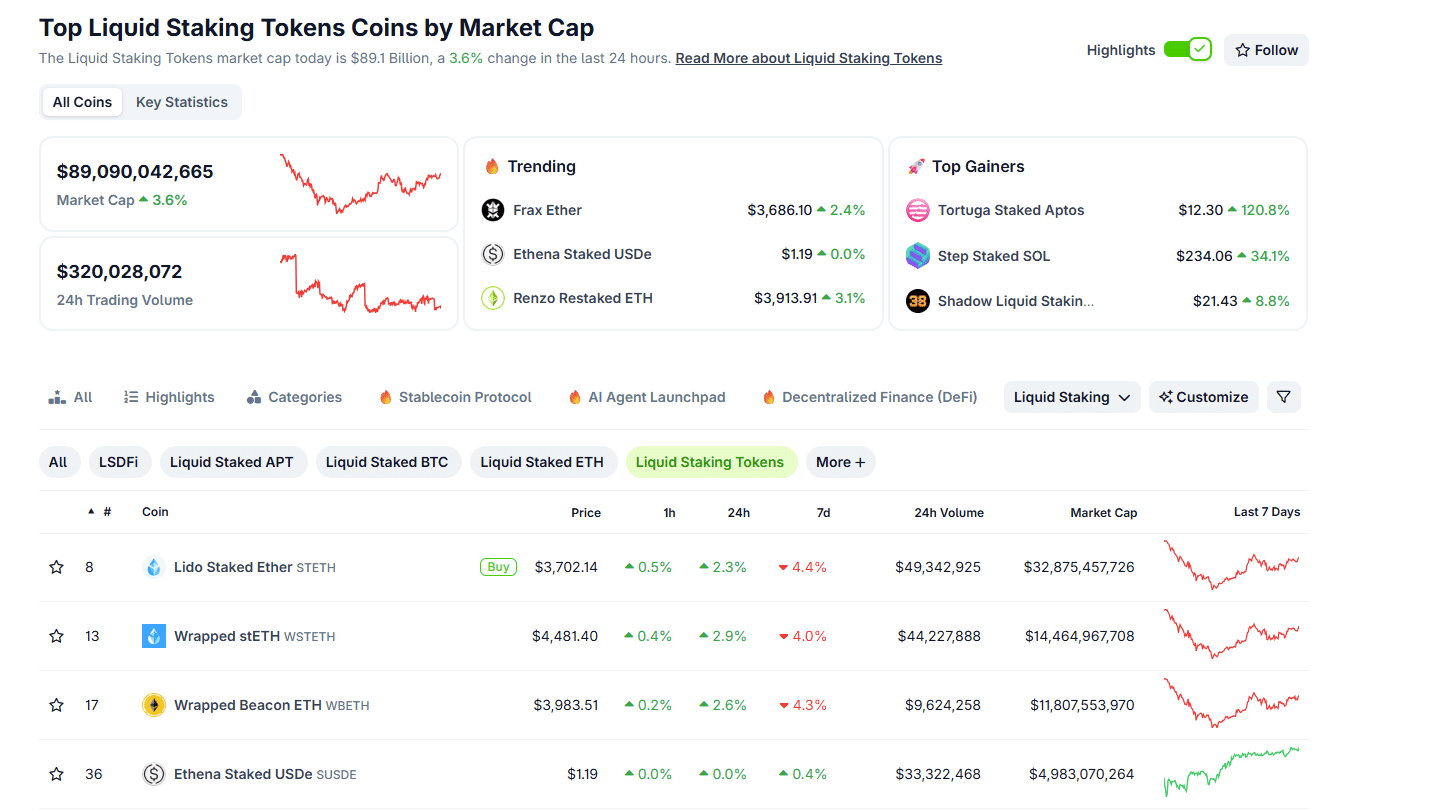The image size is (1446, 810).
Task: Click the Wrapped Beacon ETH coin logo
Action: coord(154,704)
